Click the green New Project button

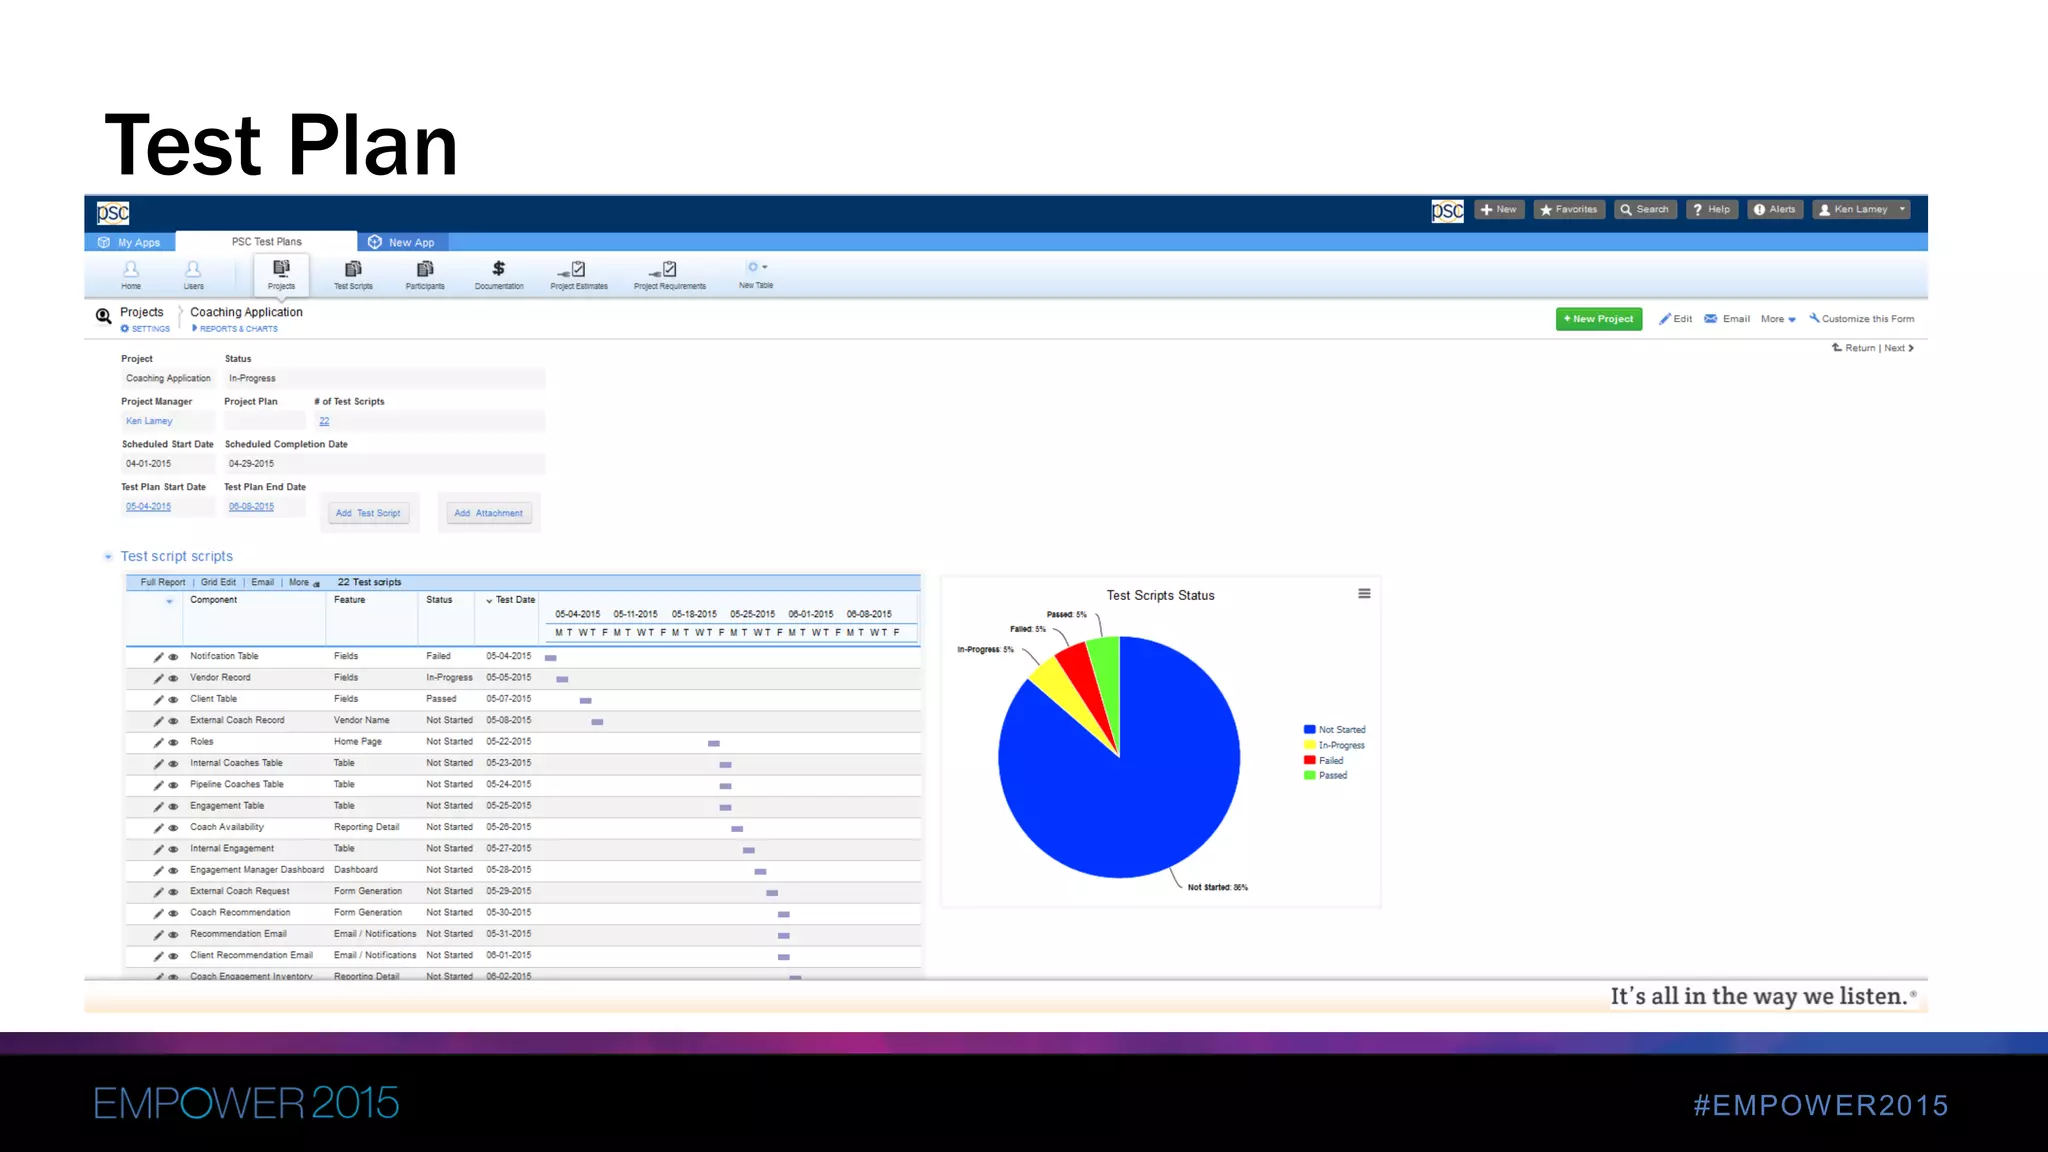pos(1598,319)
